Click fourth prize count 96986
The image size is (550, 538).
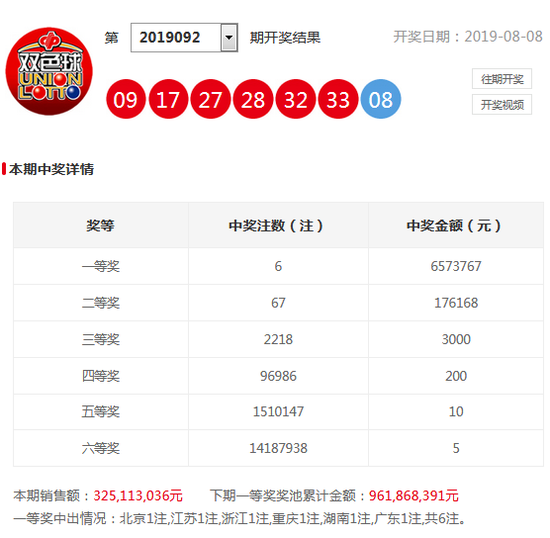(278, 376)
